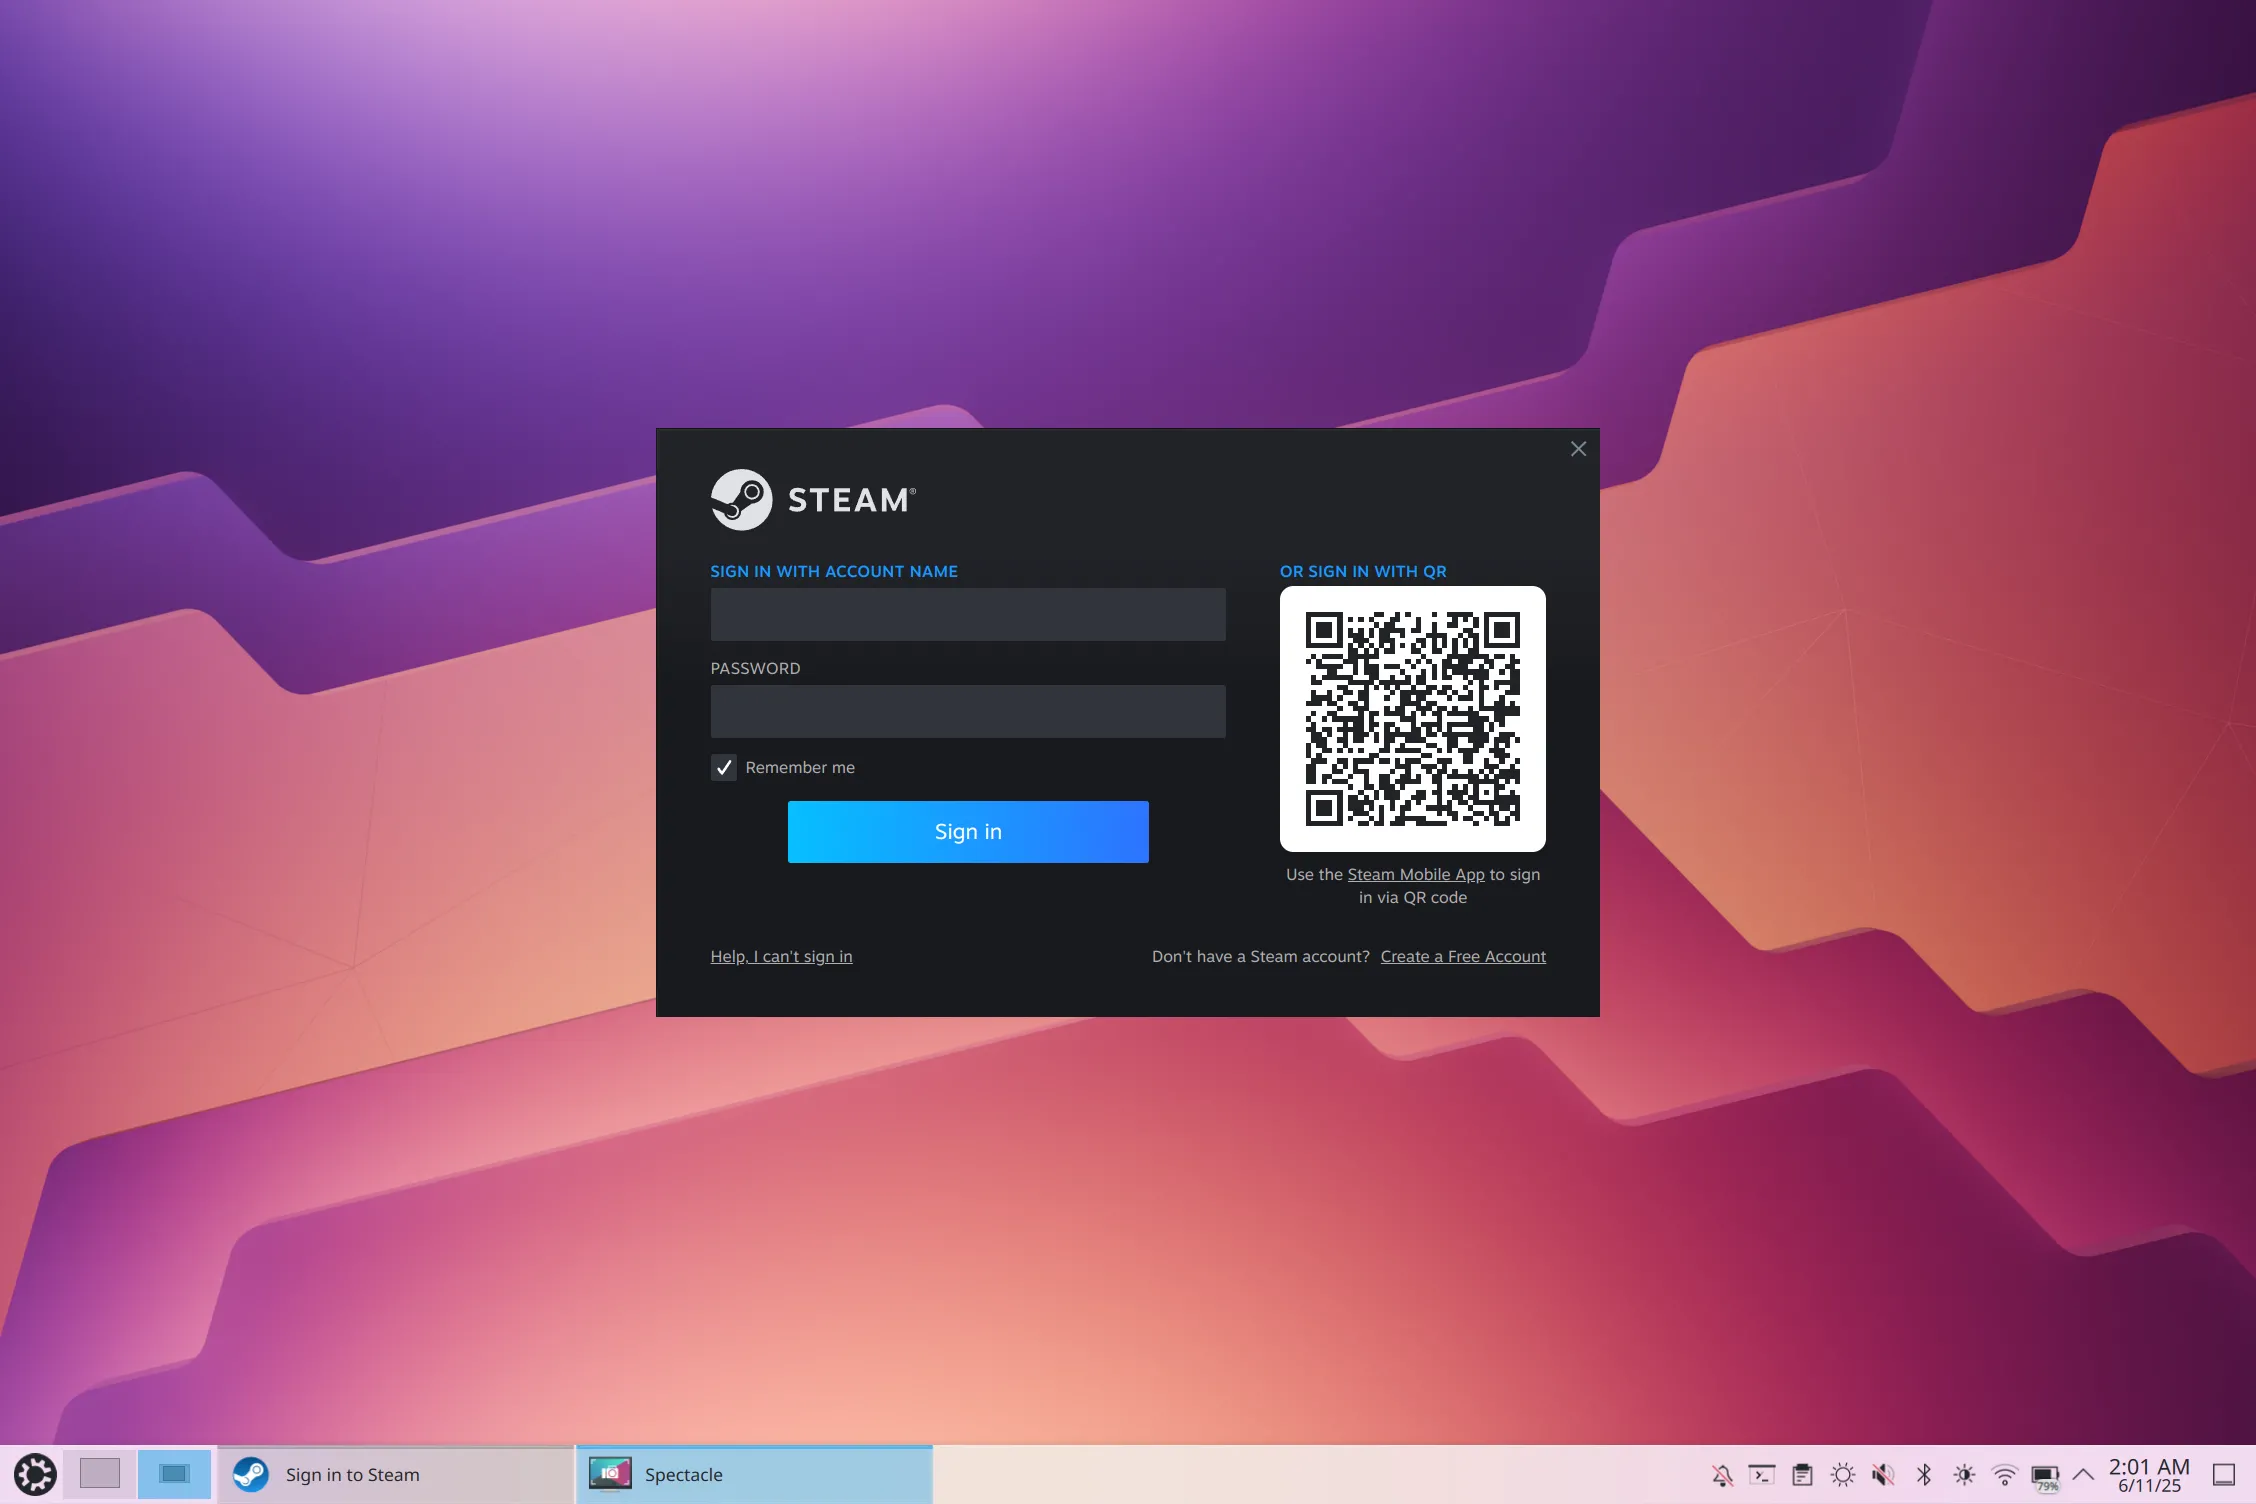Viewport: 2256px width, 1504px height.
Task: Click the Bluetooth icon in system tray
Action: tap(1923, 1474)
